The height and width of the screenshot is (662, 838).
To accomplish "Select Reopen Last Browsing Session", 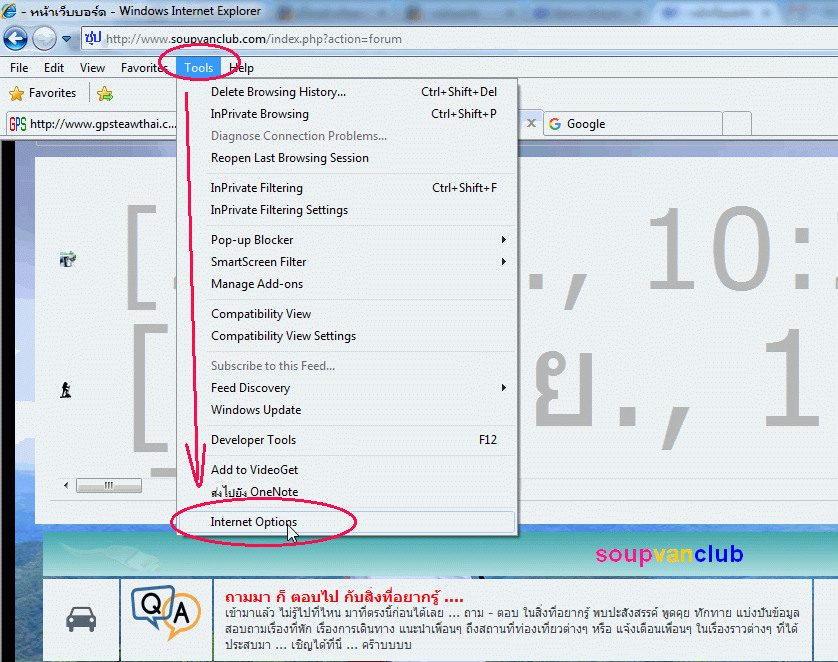I will pyautogui.click(x=347, y=158).
